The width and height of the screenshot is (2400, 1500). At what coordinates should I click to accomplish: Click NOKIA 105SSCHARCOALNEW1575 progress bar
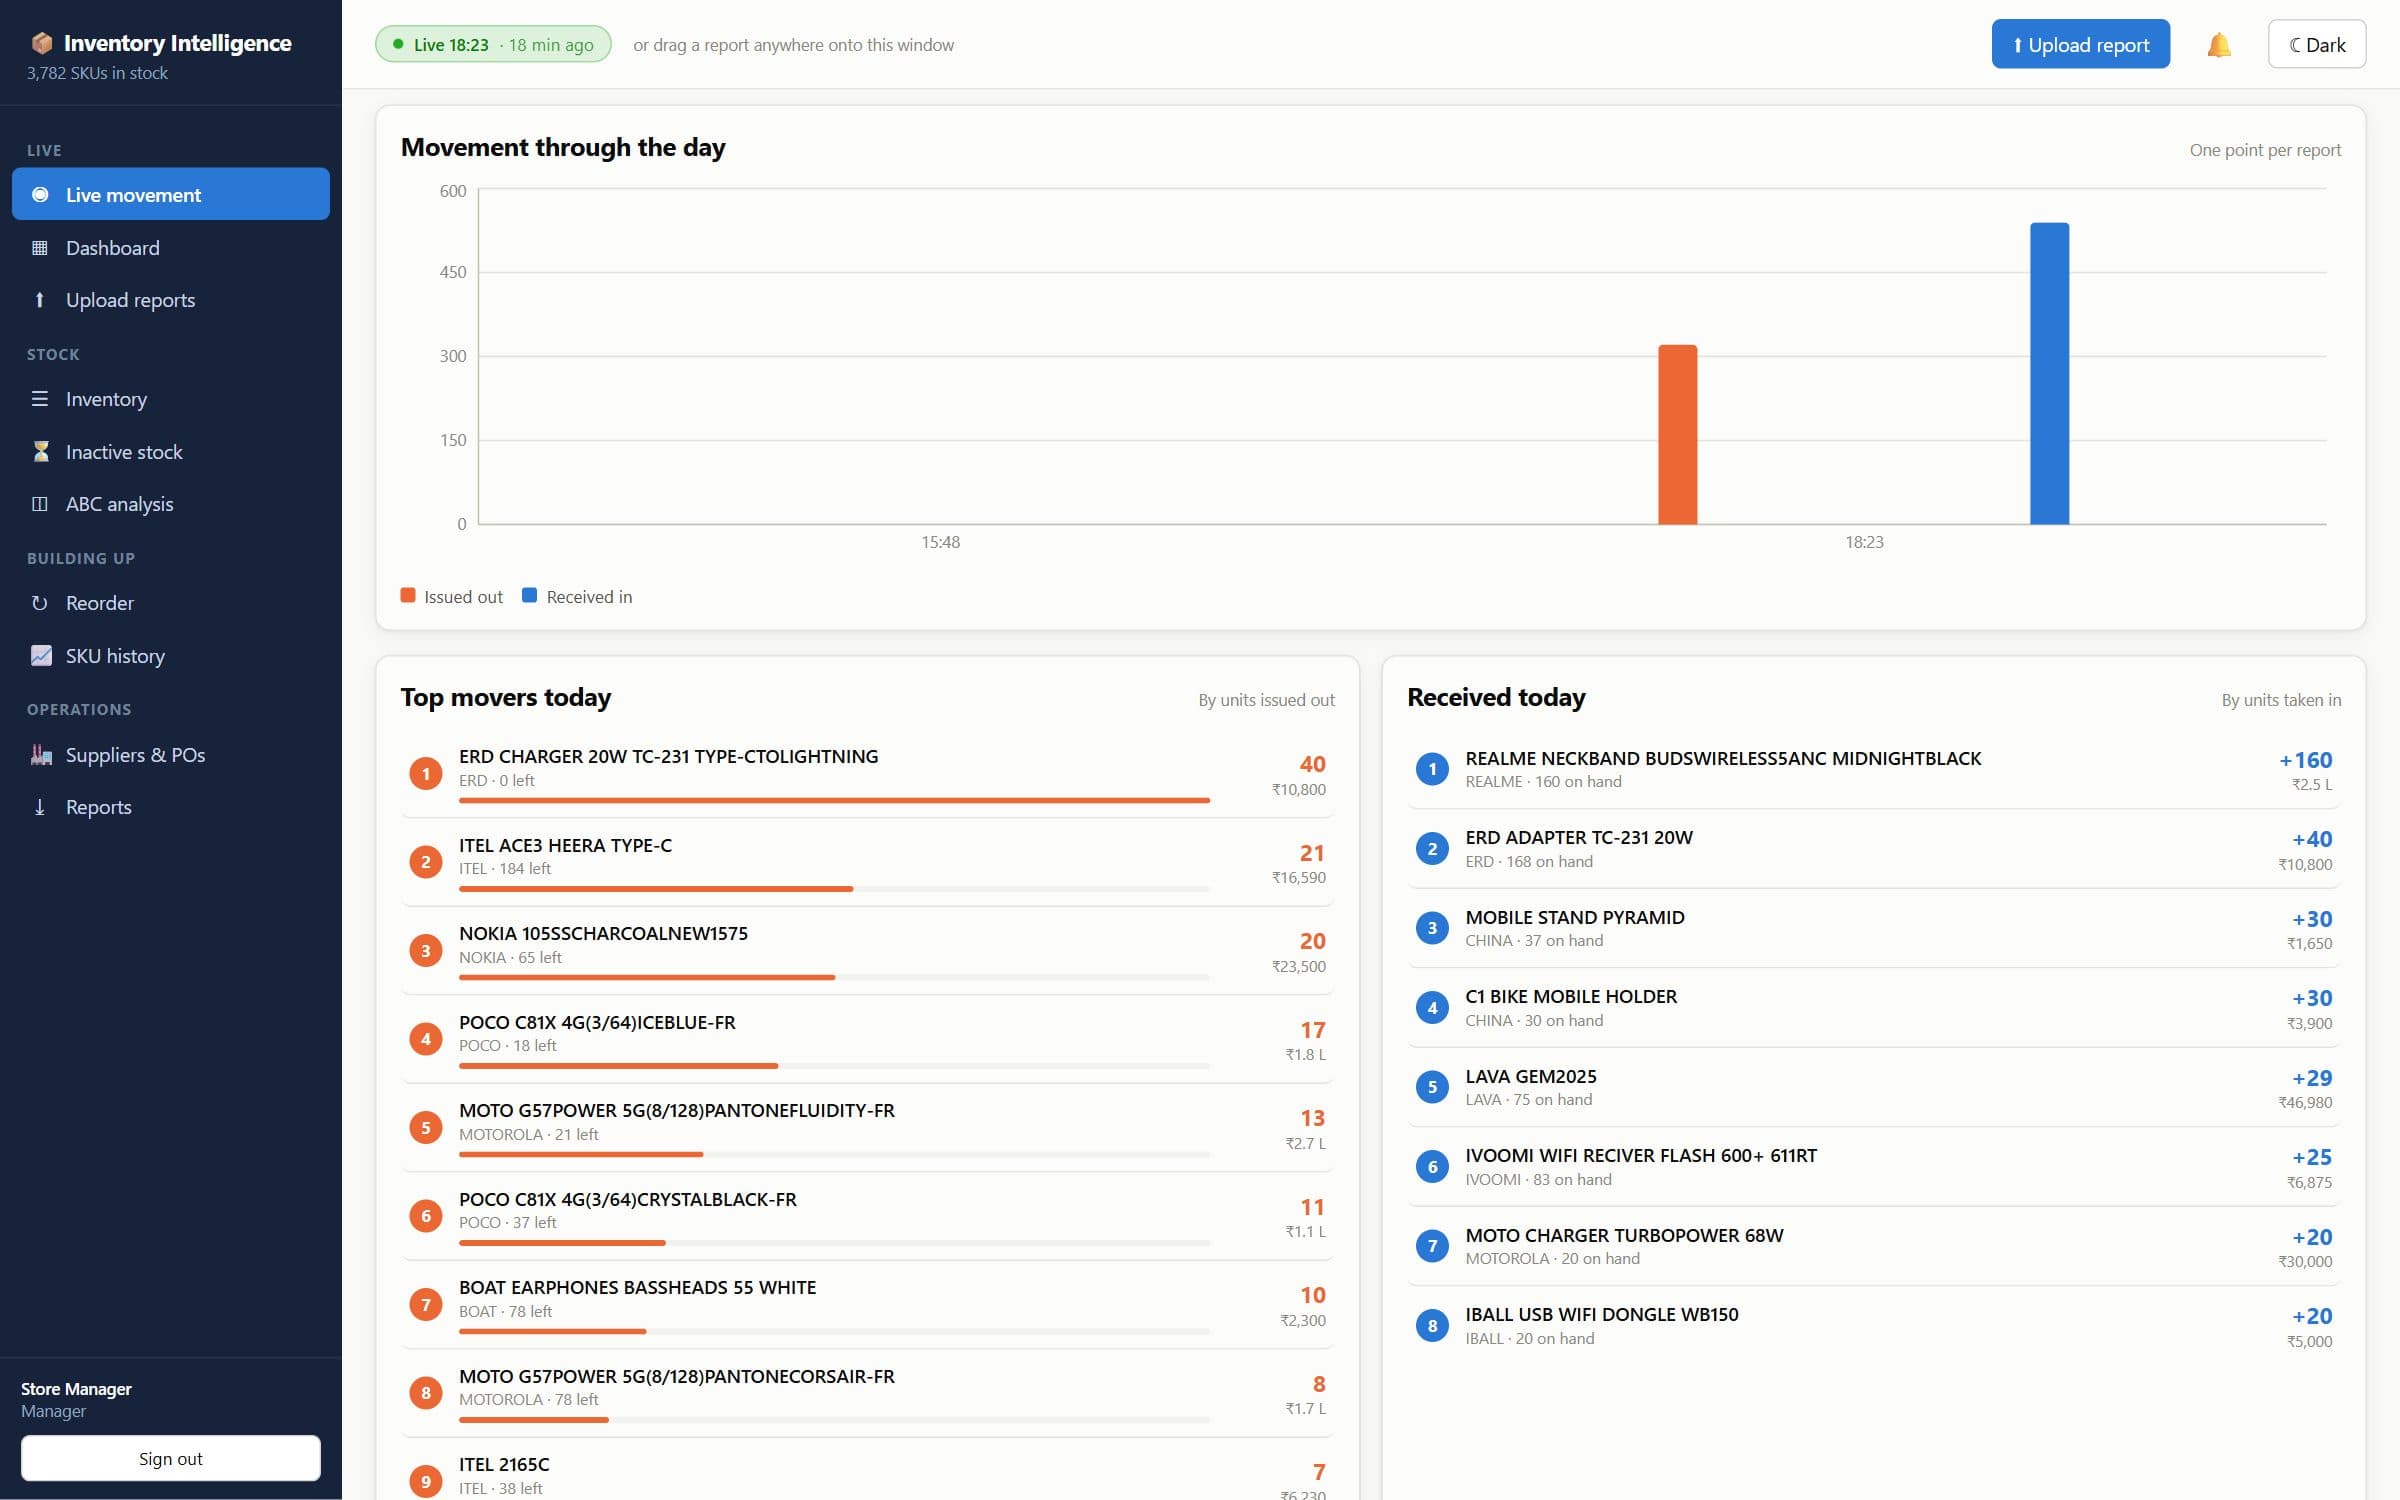point(834,977)
